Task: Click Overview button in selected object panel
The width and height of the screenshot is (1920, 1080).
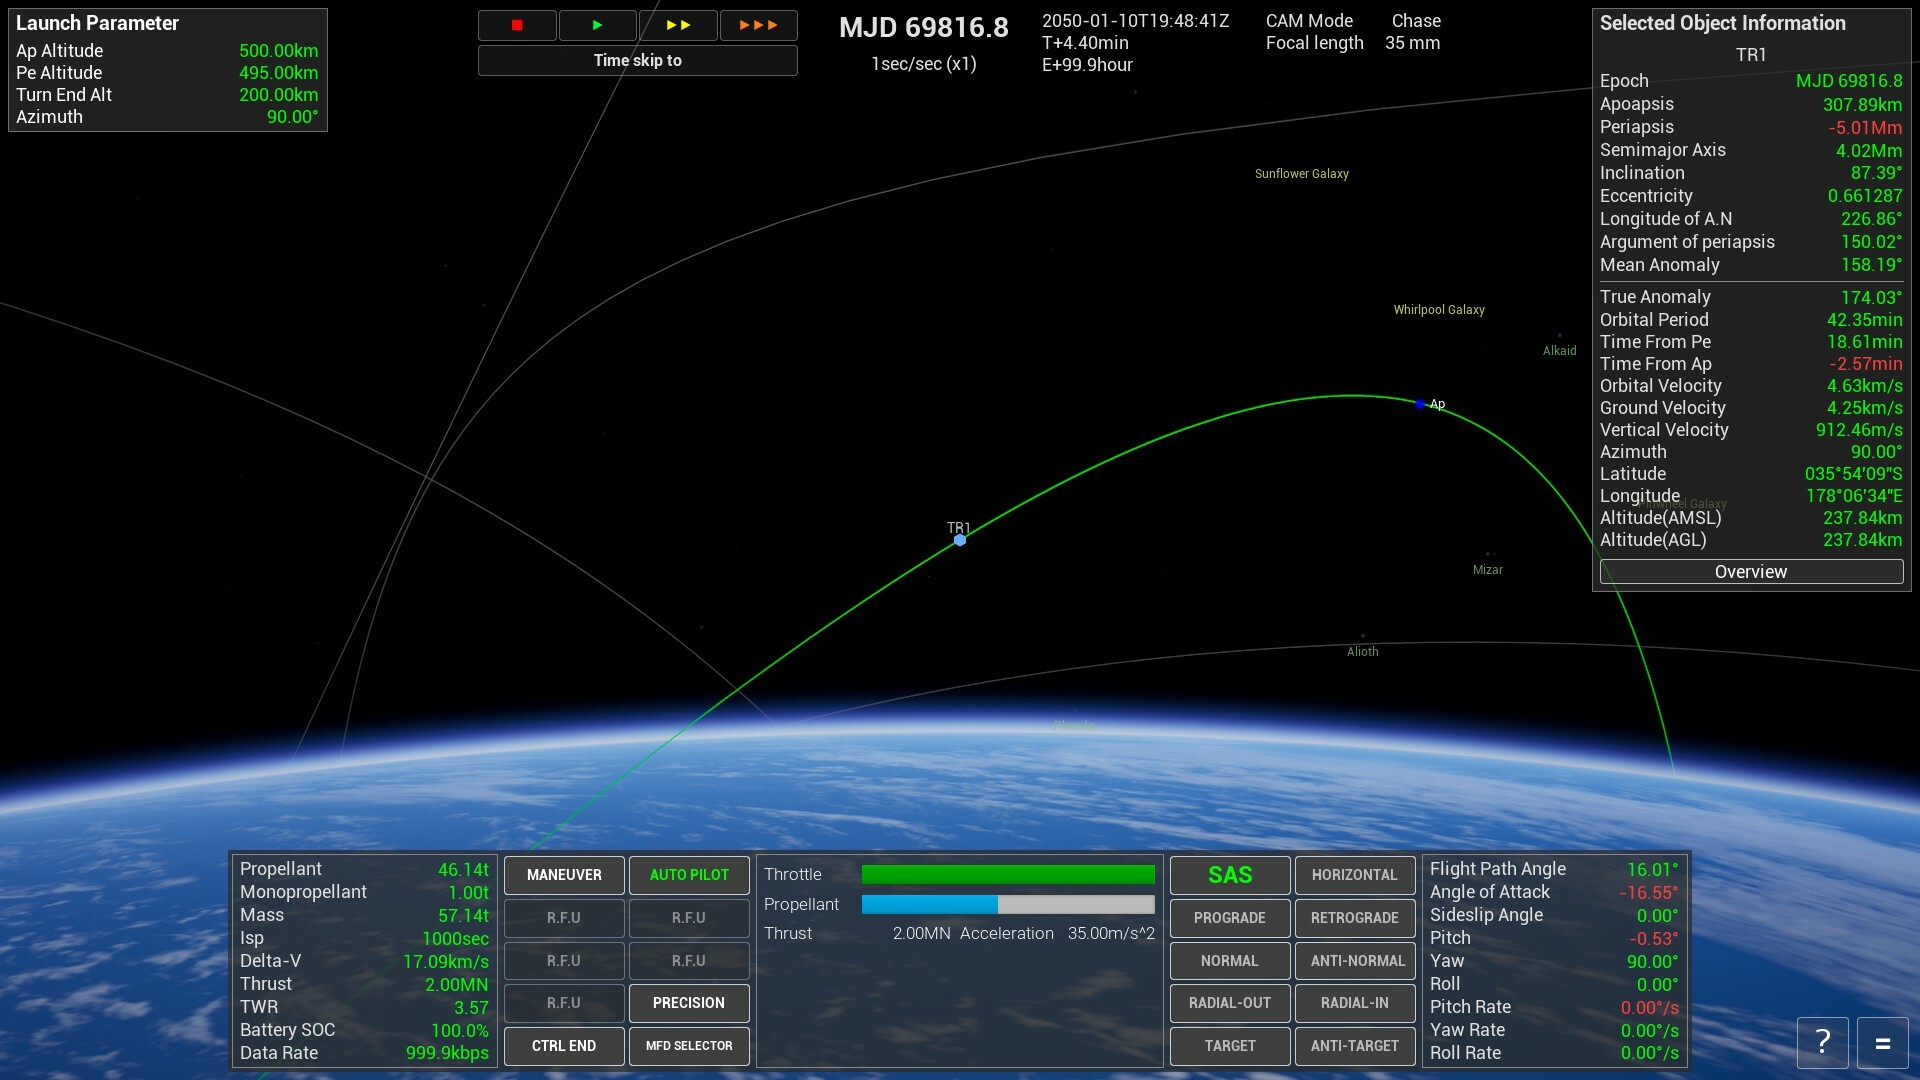Action: click(1750, 571)
